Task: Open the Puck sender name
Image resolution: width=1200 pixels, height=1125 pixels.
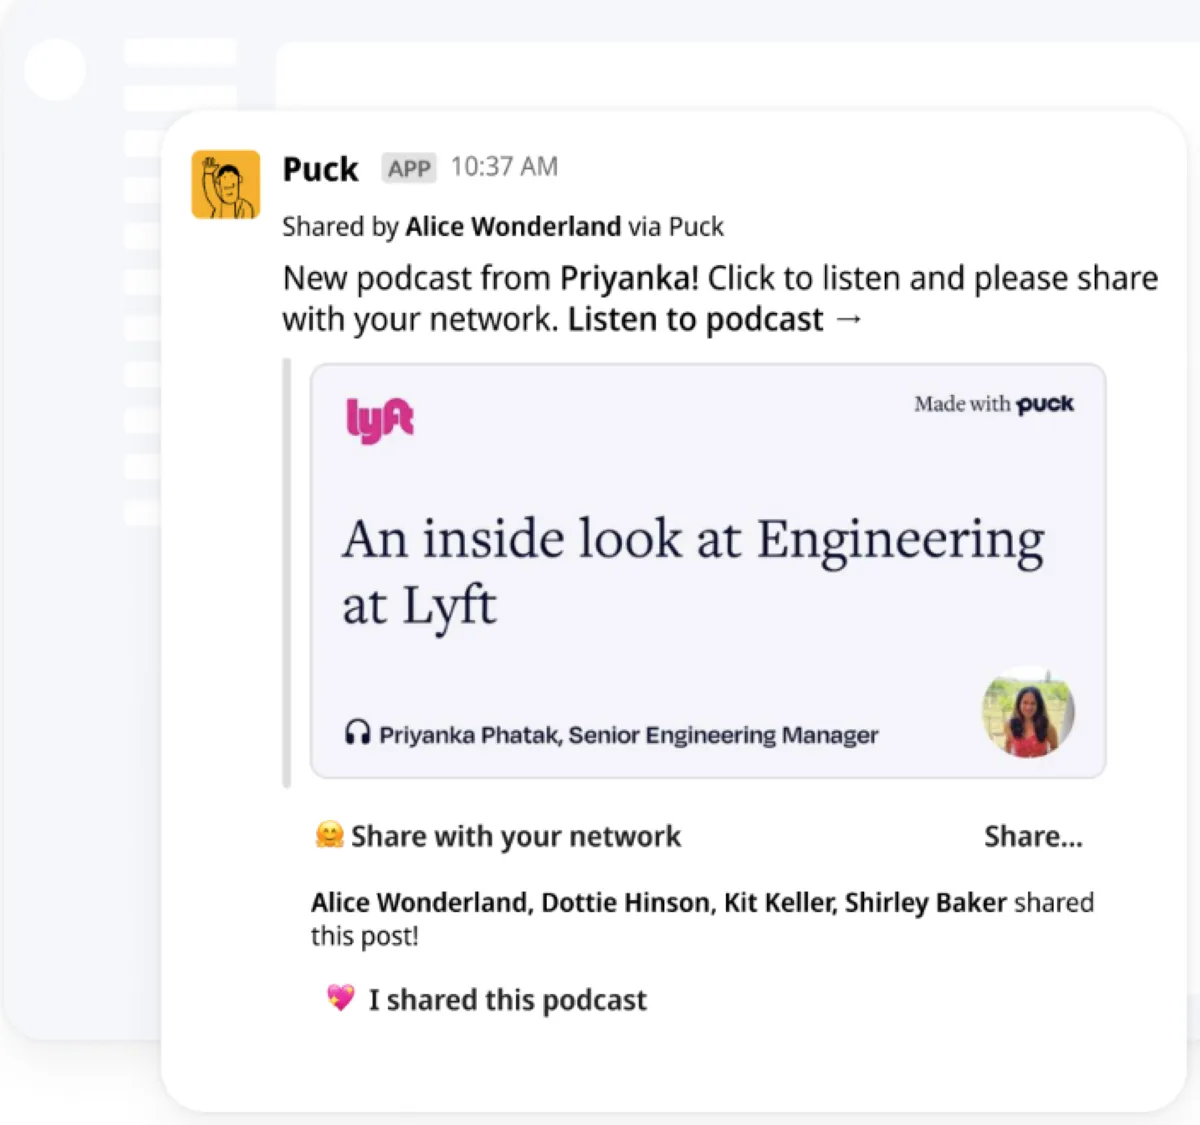Action: pyautogui.click(x=320, y=169)
